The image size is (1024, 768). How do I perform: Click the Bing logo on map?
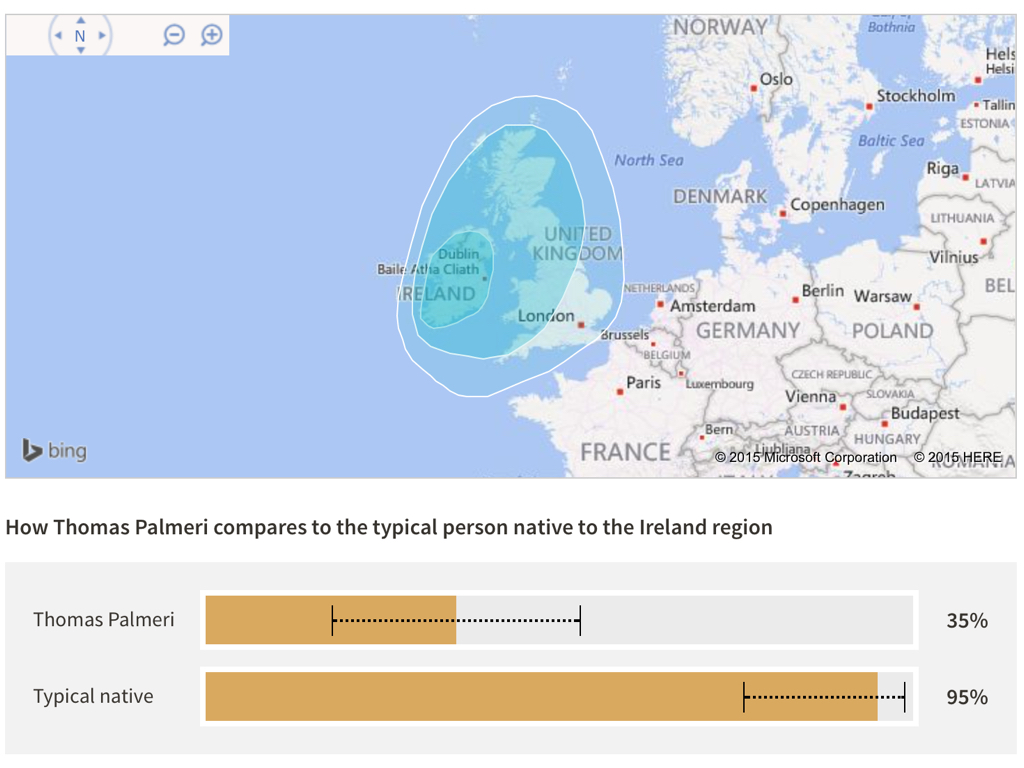(55, 451)
